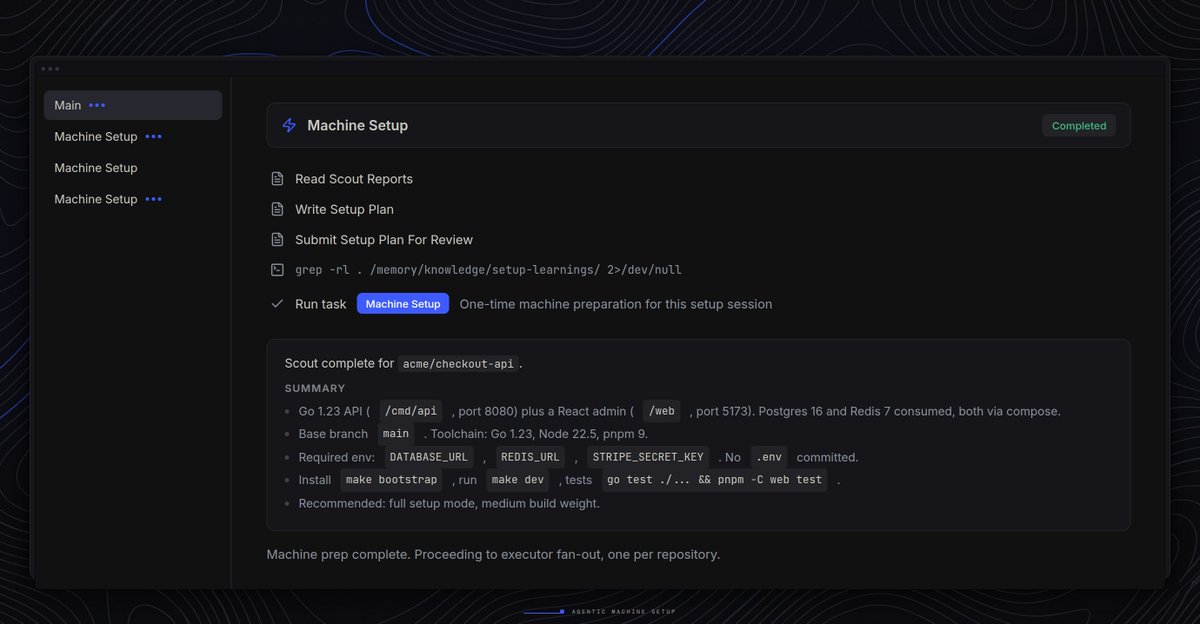Click the blue Machine Setup task badge
Screen dimensions: 1200x624
(403, 304)
